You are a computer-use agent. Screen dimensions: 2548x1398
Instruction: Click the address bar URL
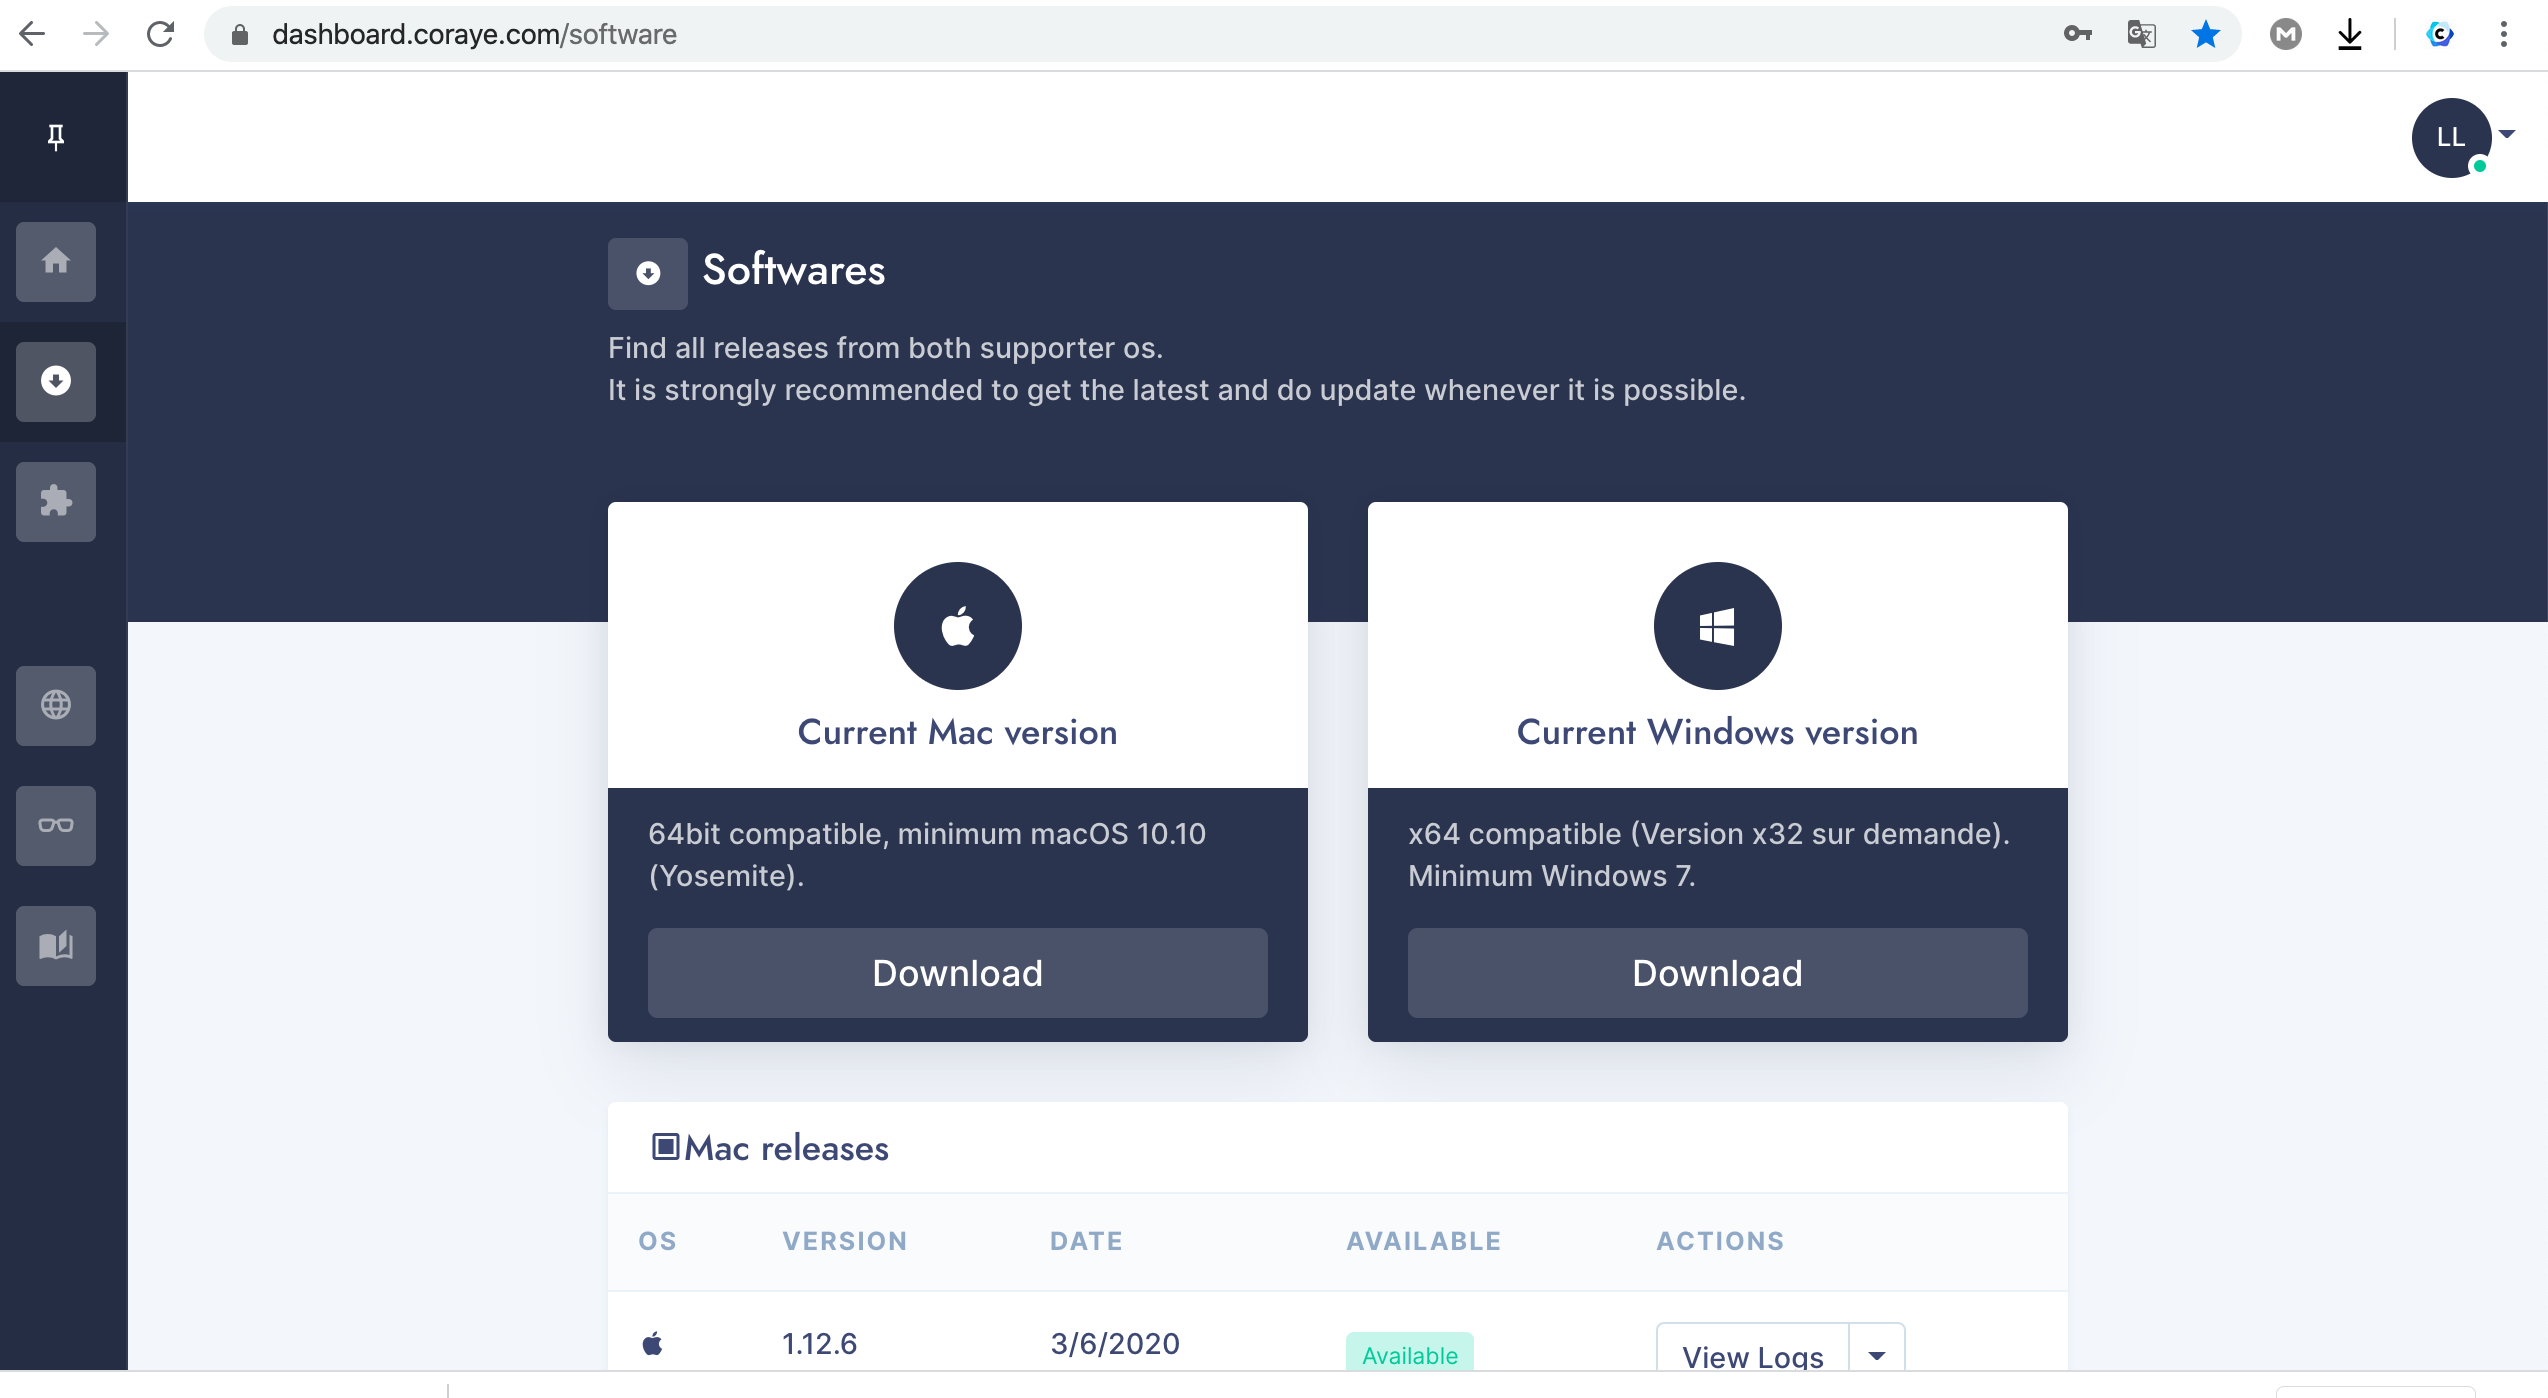(x=474, y=34)
